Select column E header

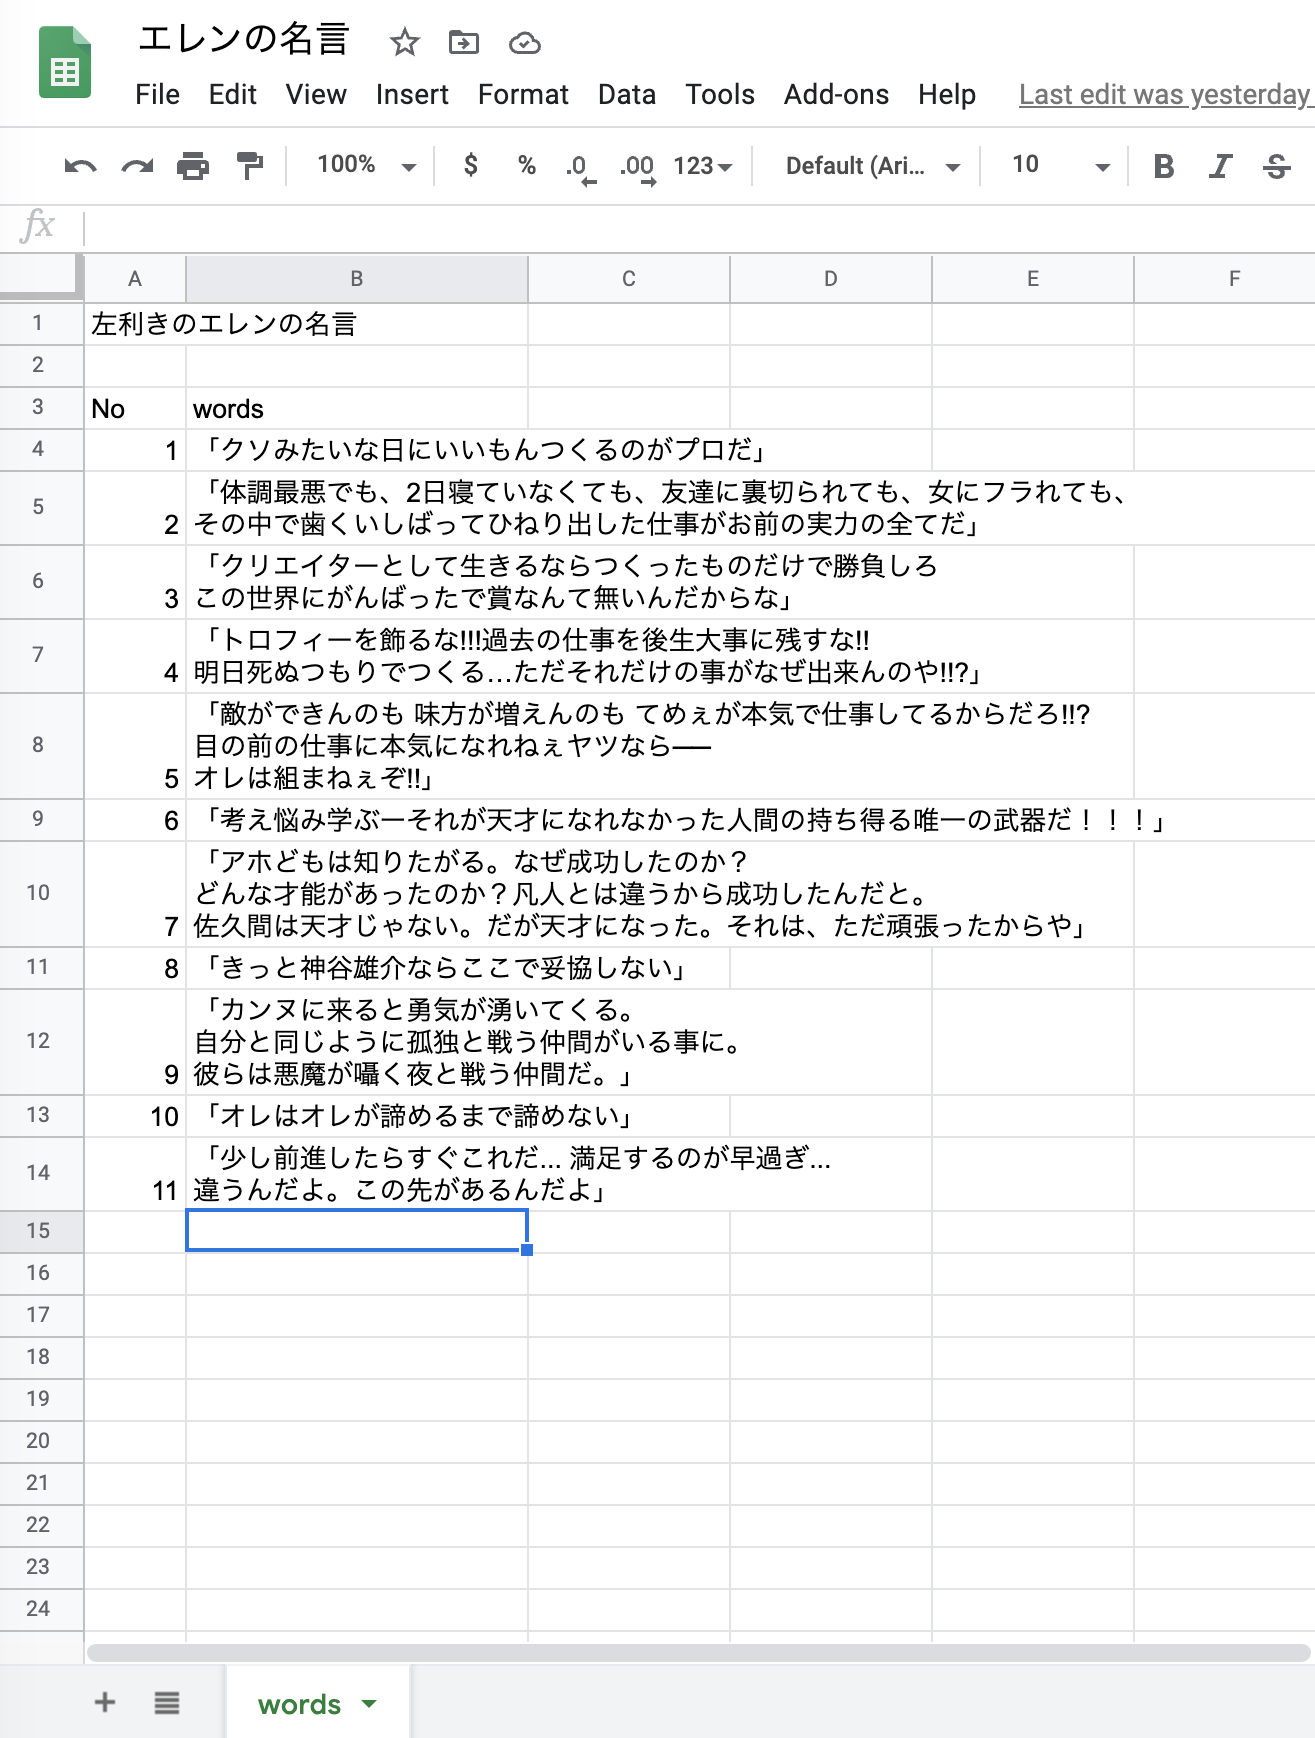[x=1033, y=279]
